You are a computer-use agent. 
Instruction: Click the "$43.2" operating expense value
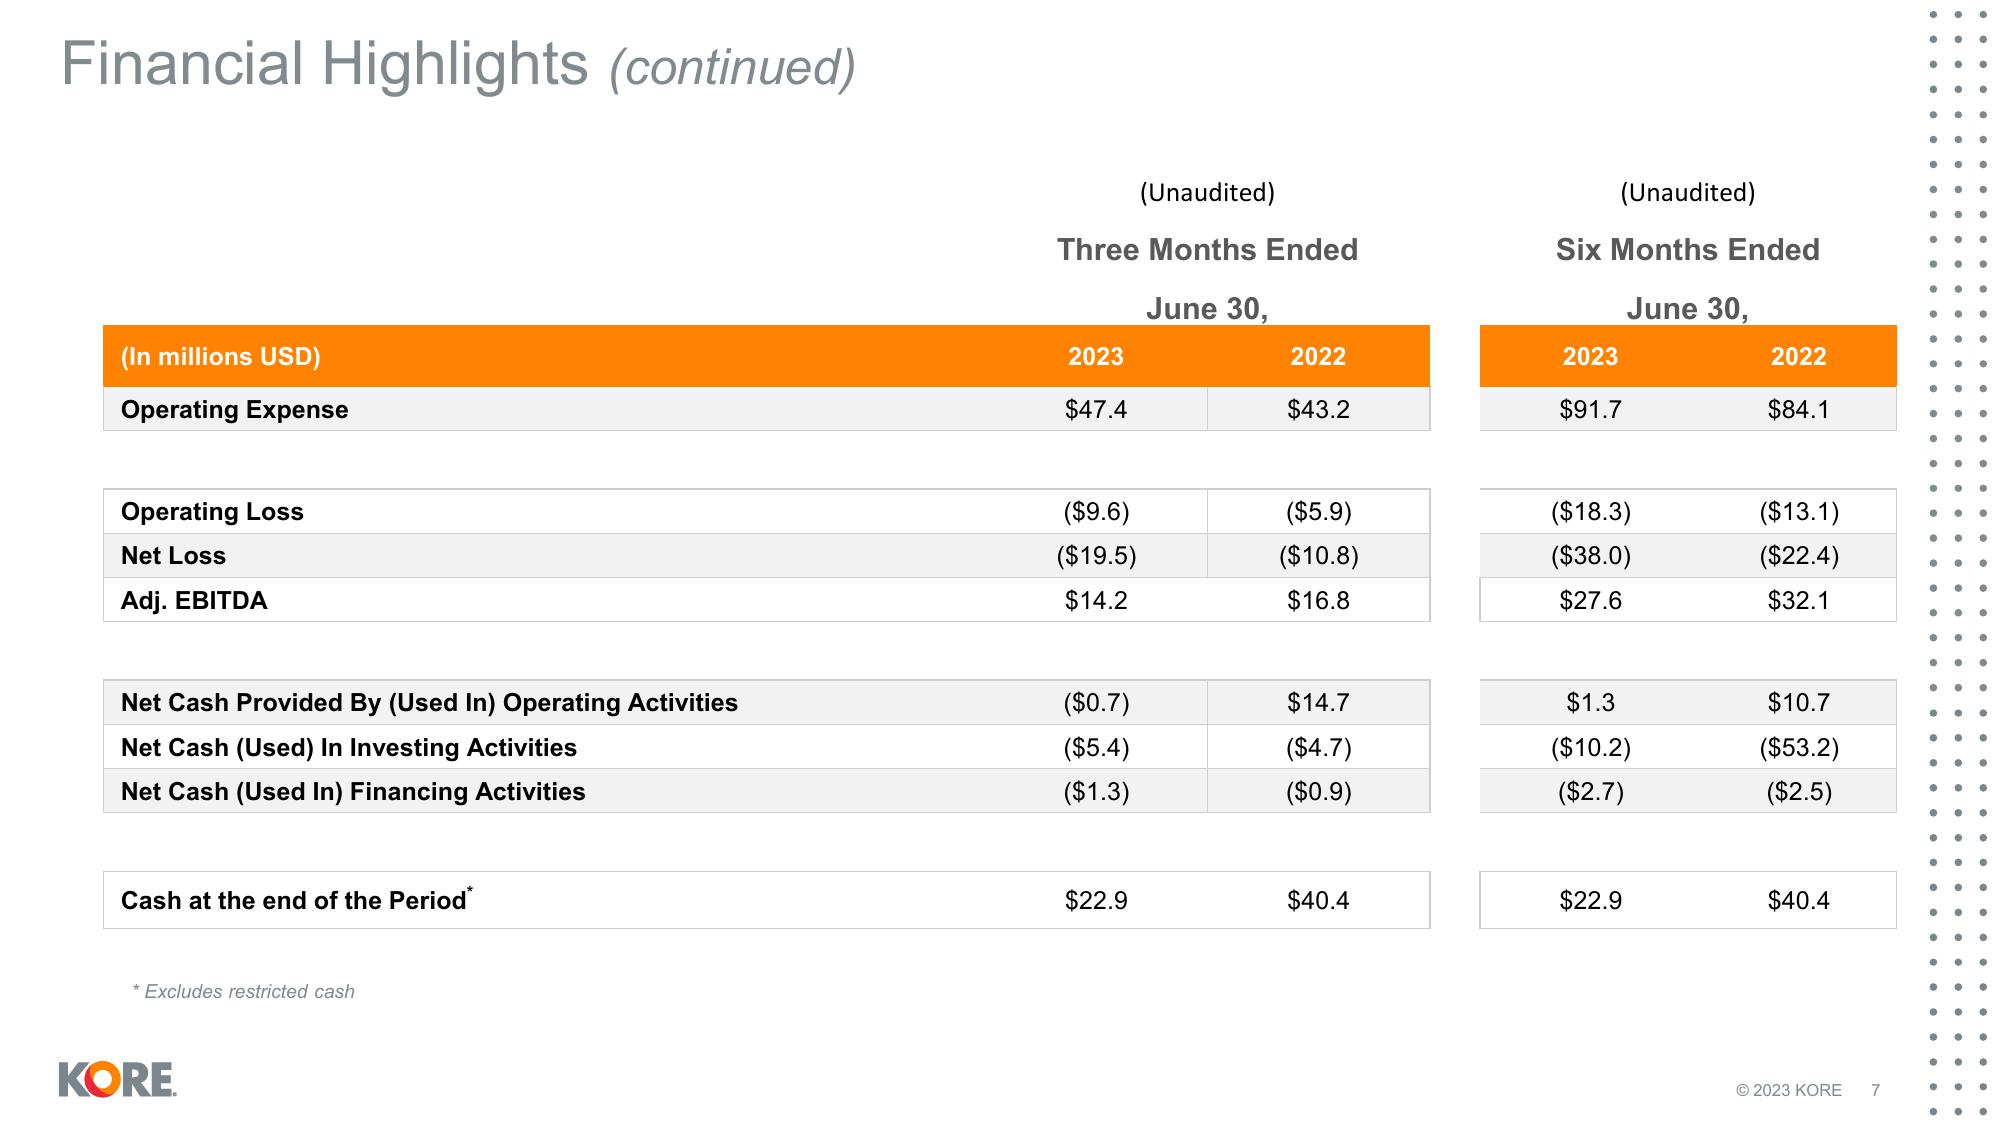(1318, 410)
